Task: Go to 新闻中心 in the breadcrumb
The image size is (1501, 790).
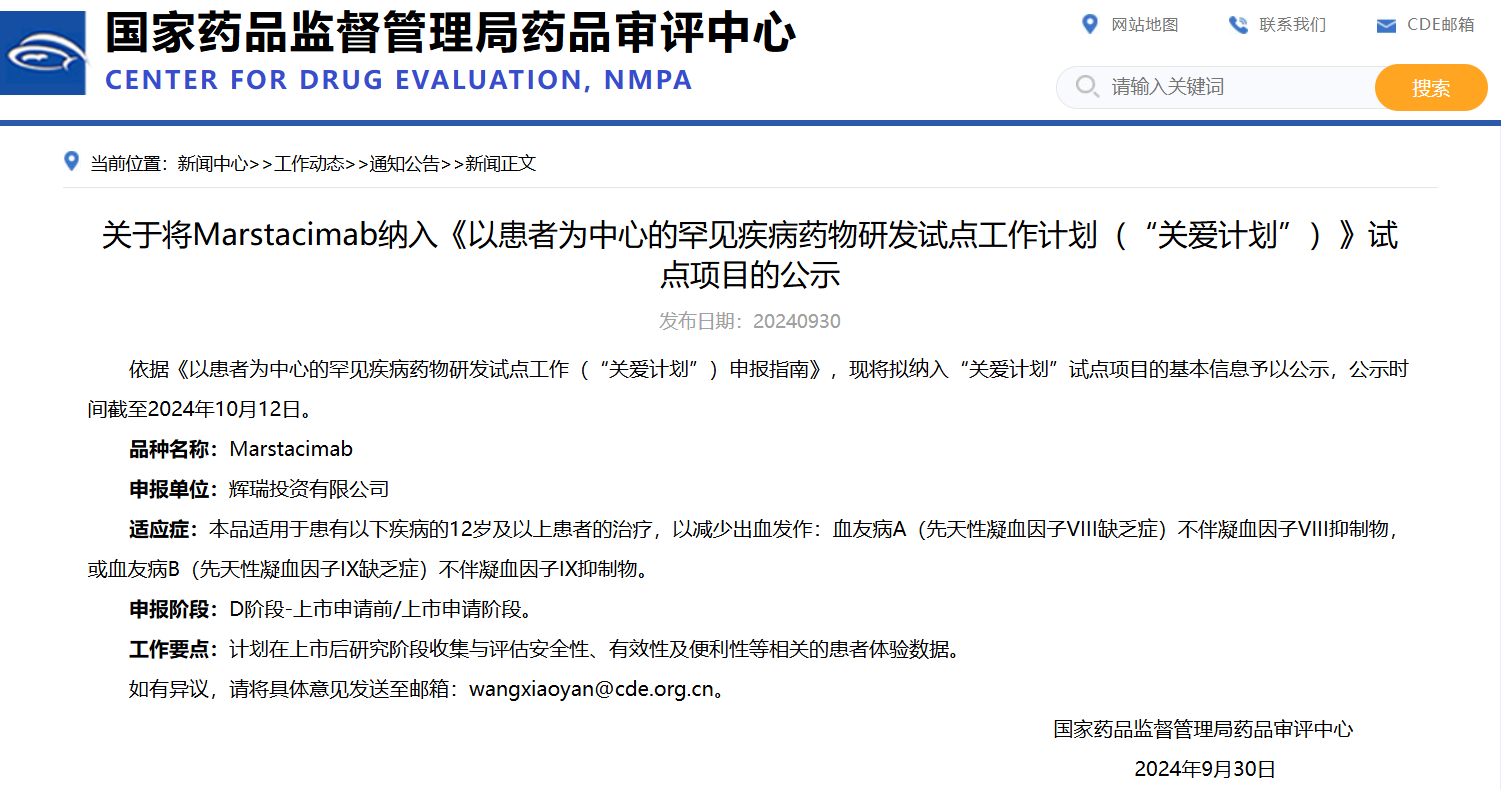Action: tap(213, 164)
